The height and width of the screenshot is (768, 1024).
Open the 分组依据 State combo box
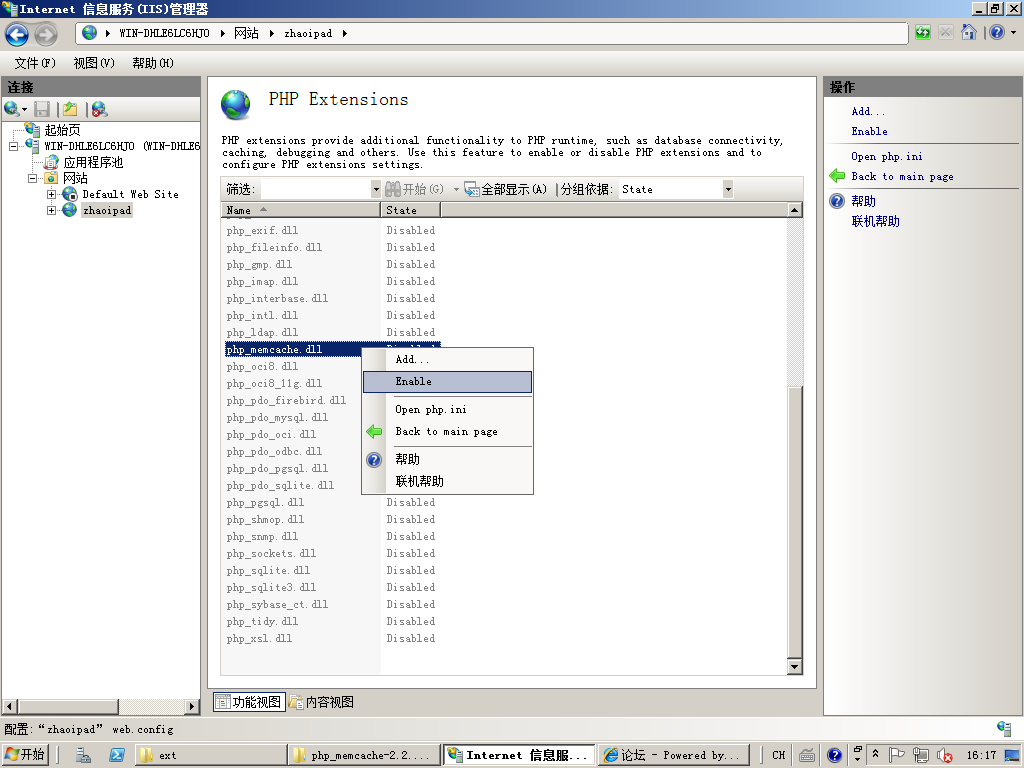[676, 189]
